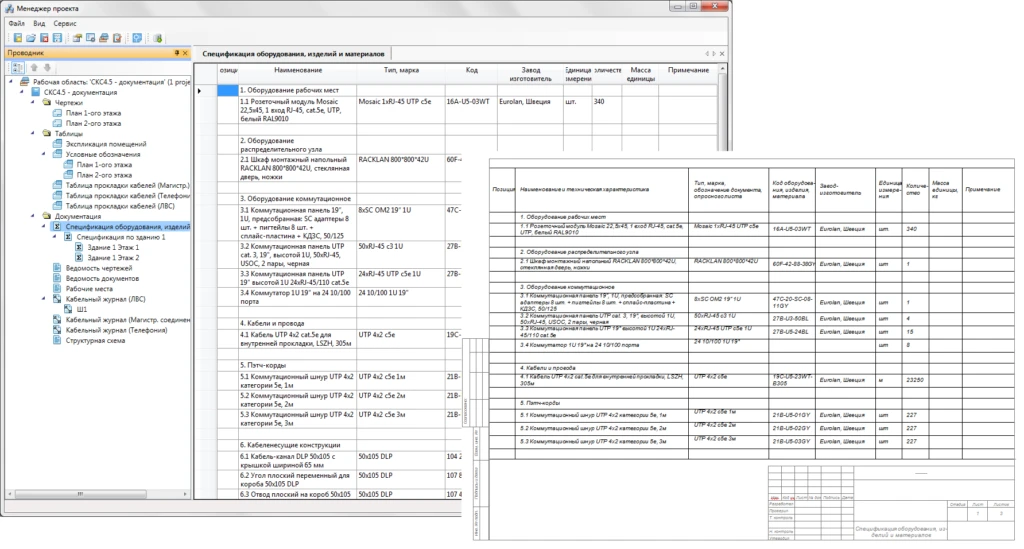This screenshot has height=549, width=1024.
Task: Pin the Проводник panel with pushpin icon
Action: [175, 52]
